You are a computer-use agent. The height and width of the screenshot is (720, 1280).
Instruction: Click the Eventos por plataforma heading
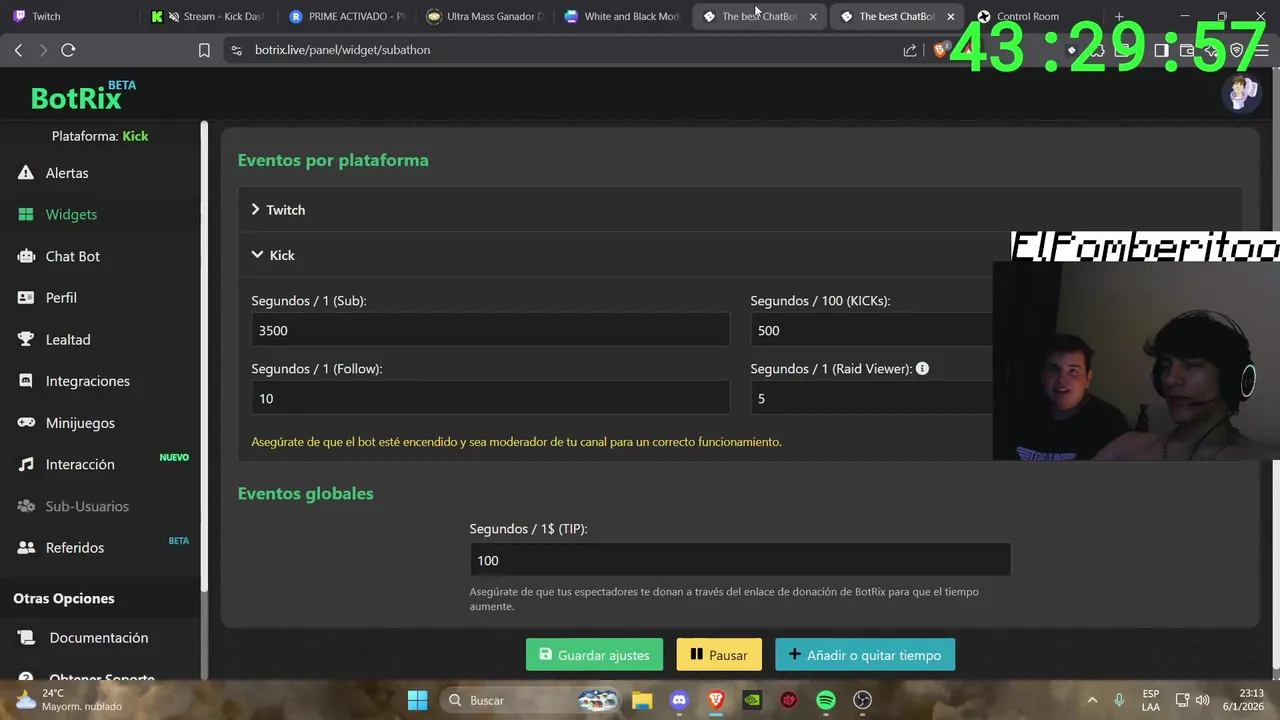coord(333,160)
